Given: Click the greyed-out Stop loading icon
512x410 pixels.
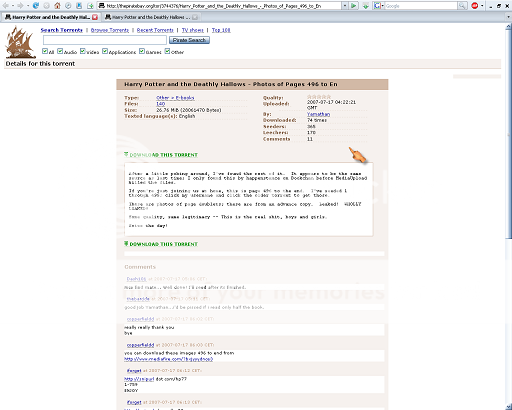Looking at the screenshot, I should click(x=46, y=6).
